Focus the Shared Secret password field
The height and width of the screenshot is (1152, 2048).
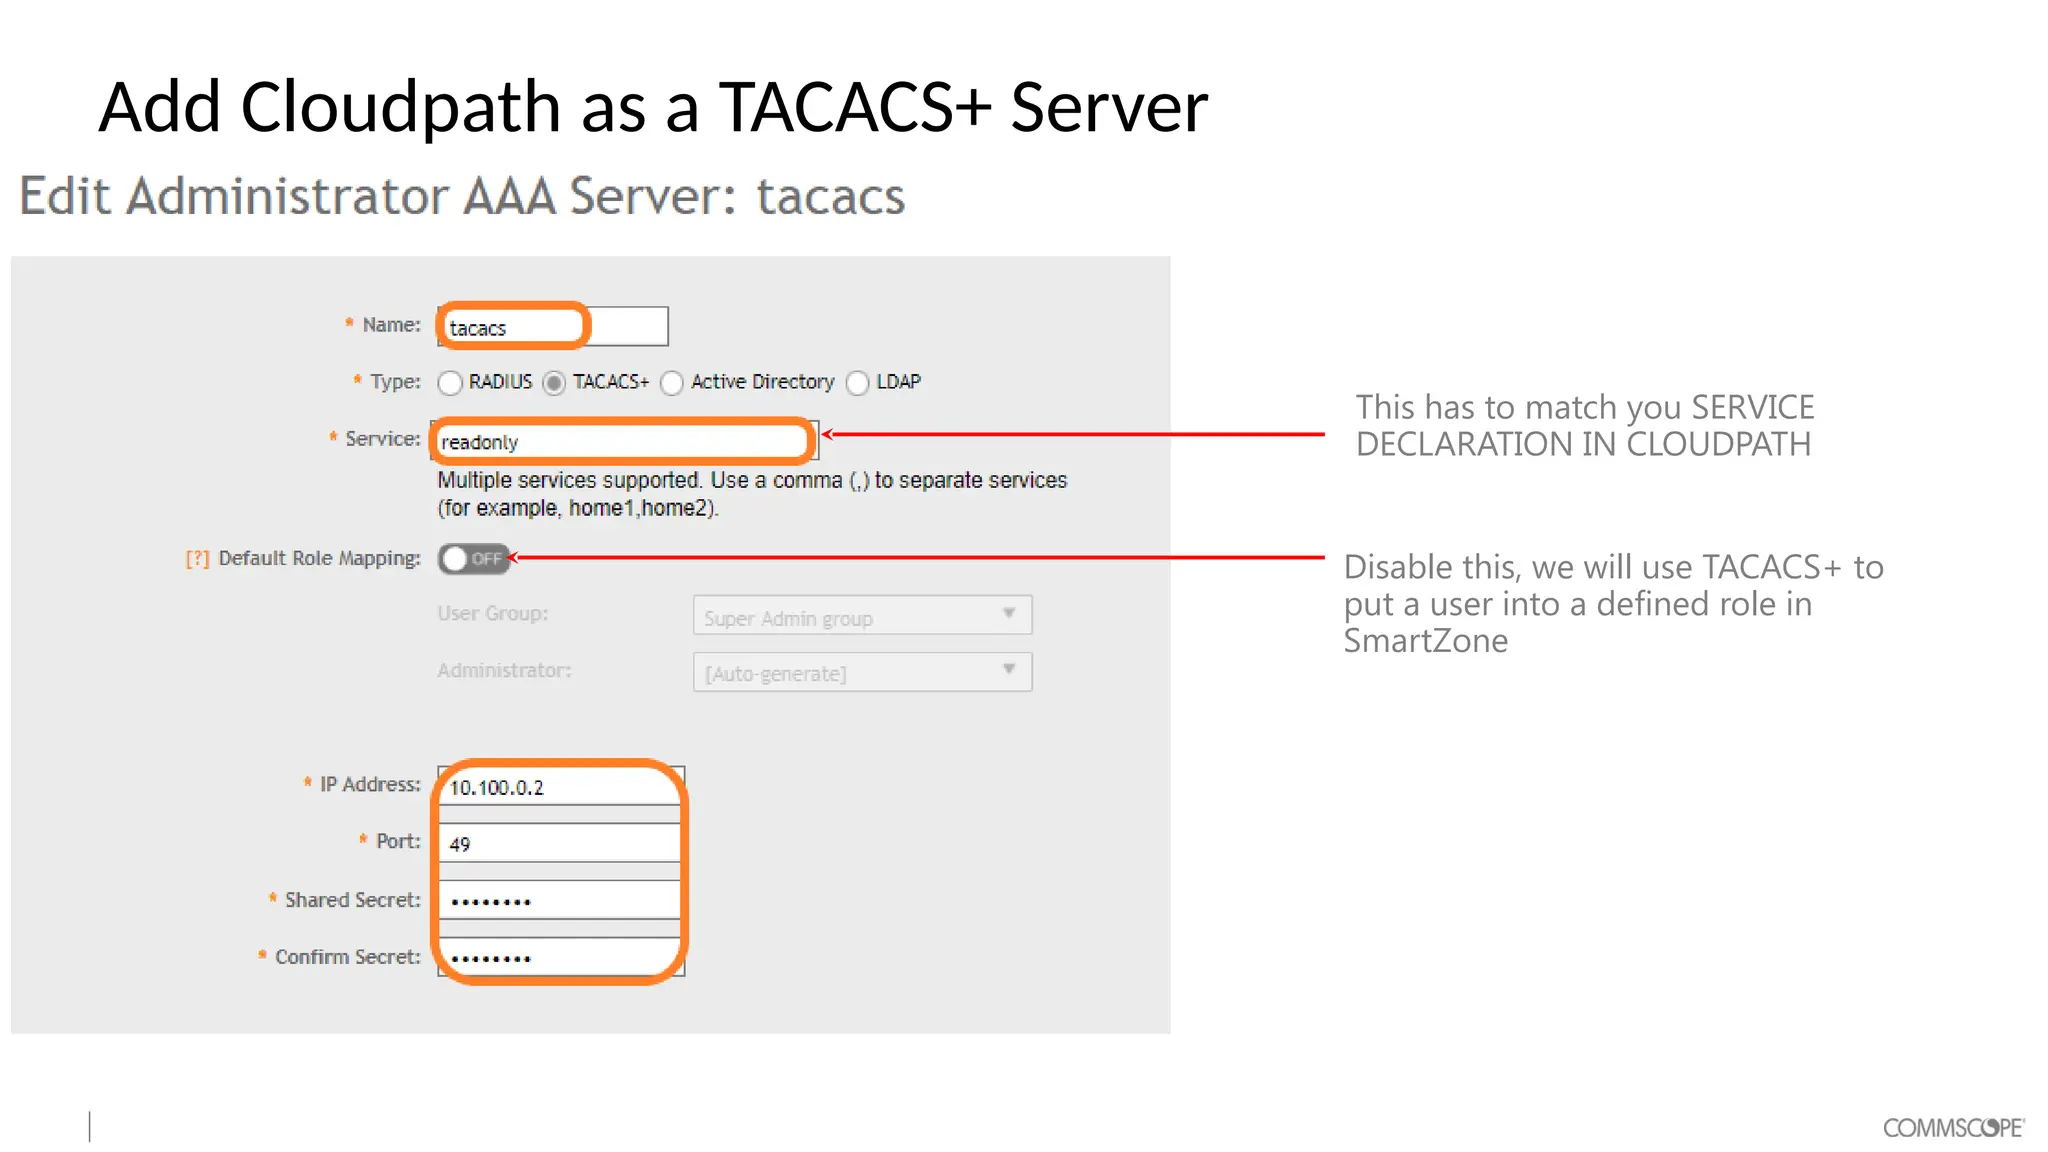click(x=561, y=900)
